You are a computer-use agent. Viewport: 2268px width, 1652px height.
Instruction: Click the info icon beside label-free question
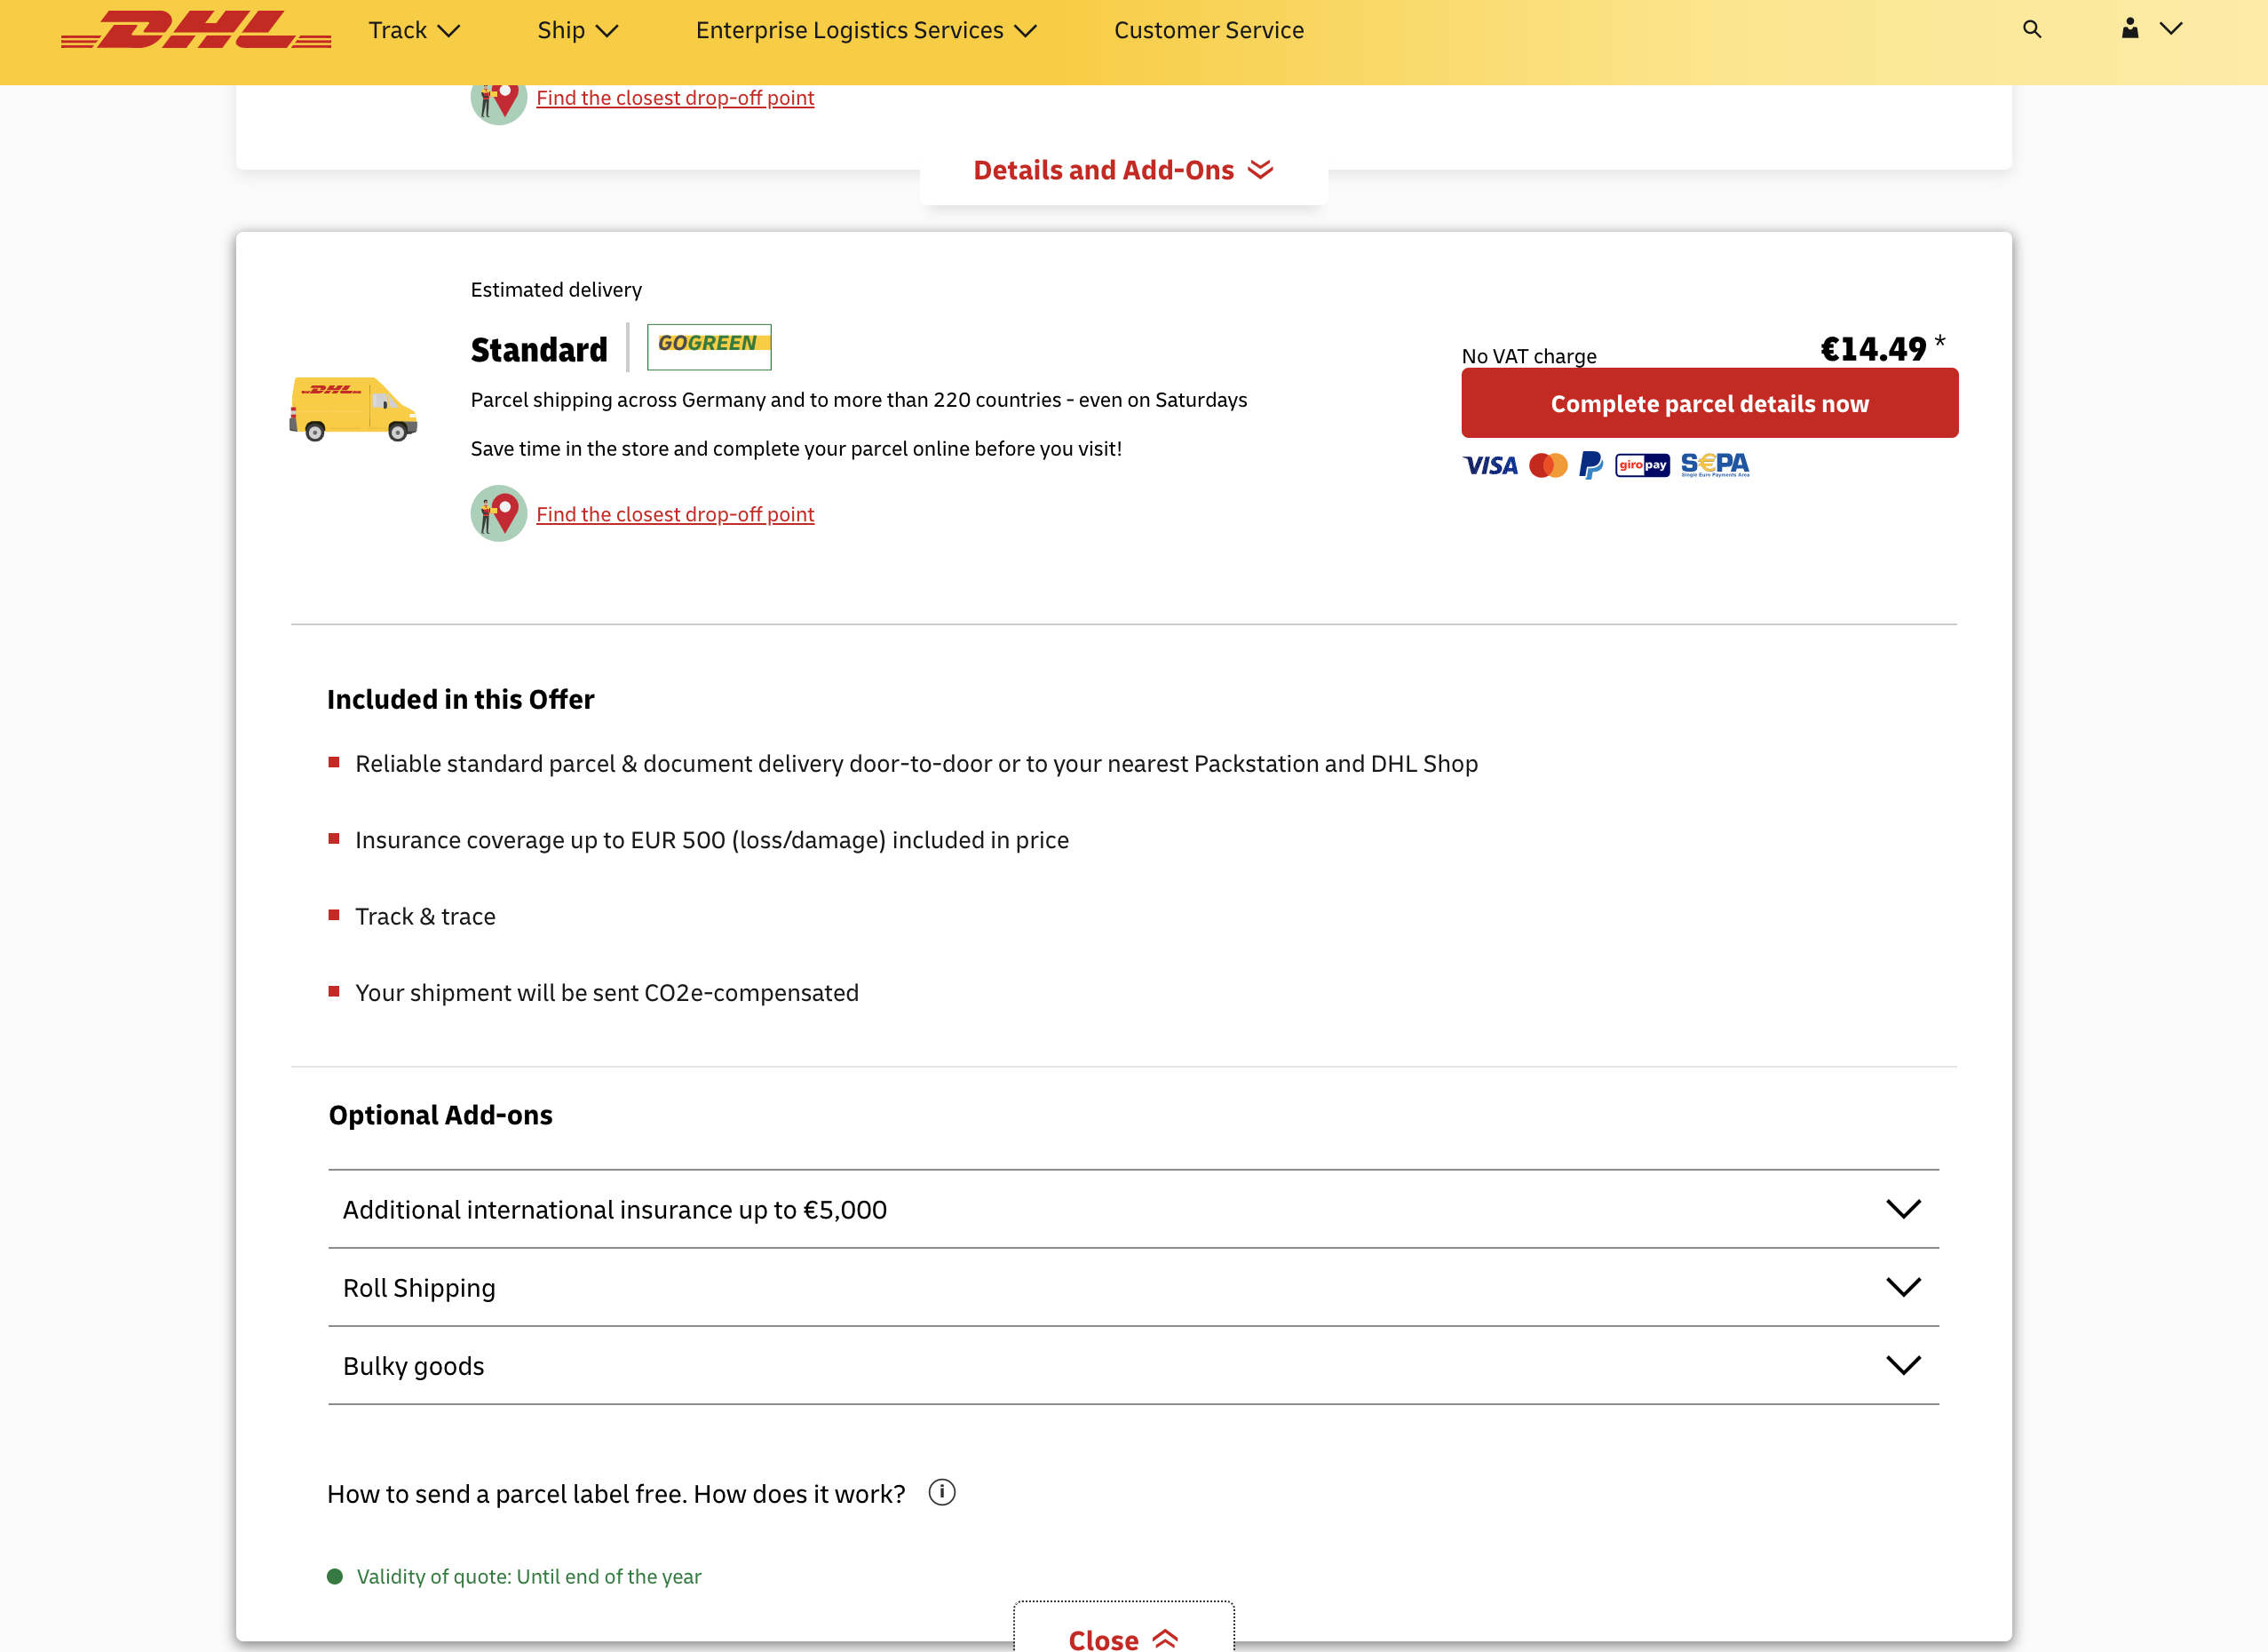point(942,1492)
